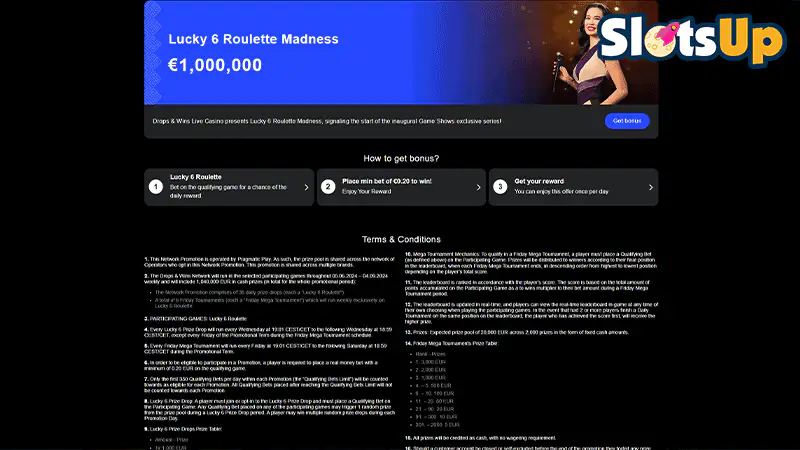
Task: Click term 10 Mega Tournament Mechanics paragraph
Action: click(x=531, y=263)
